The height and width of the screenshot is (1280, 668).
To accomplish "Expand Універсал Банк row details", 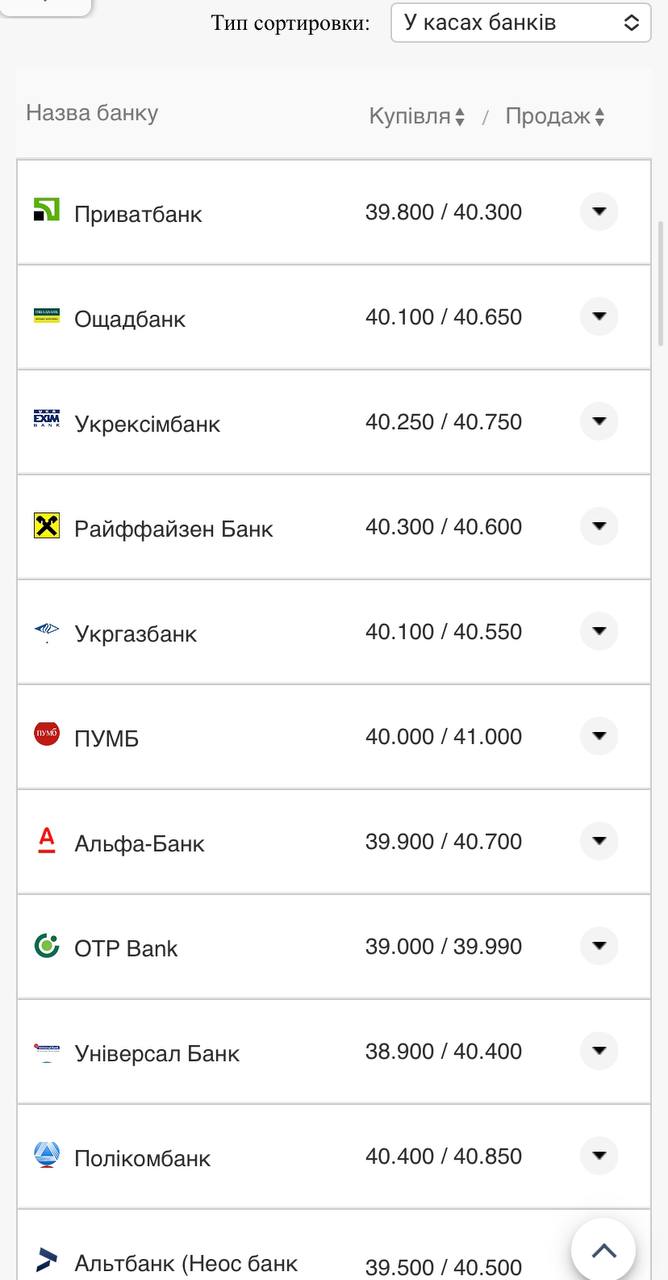I will tap(599, 1051).
